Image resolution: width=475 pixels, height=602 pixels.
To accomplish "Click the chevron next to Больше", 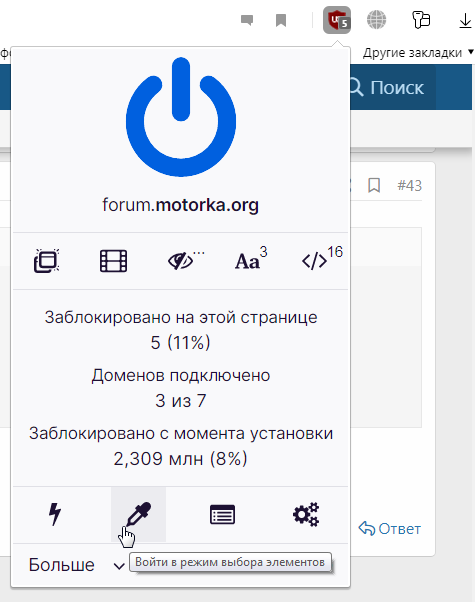I will tap(119, 566).
